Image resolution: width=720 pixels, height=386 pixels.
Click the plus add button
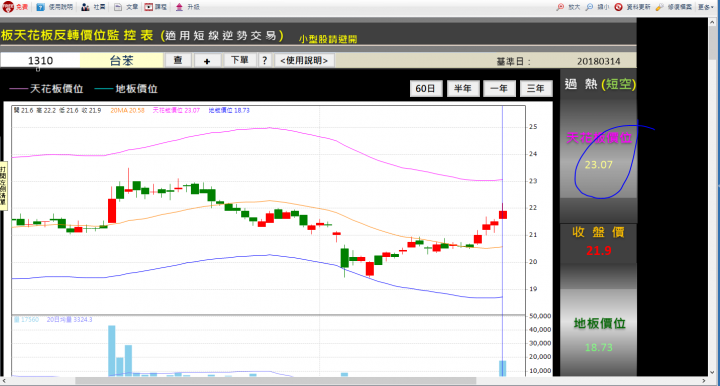point(207,61)
